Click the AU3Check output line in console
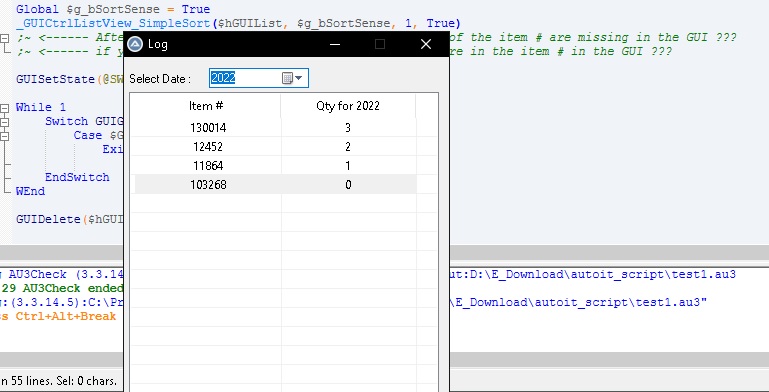Screen dimensions: 769x392 61,275
